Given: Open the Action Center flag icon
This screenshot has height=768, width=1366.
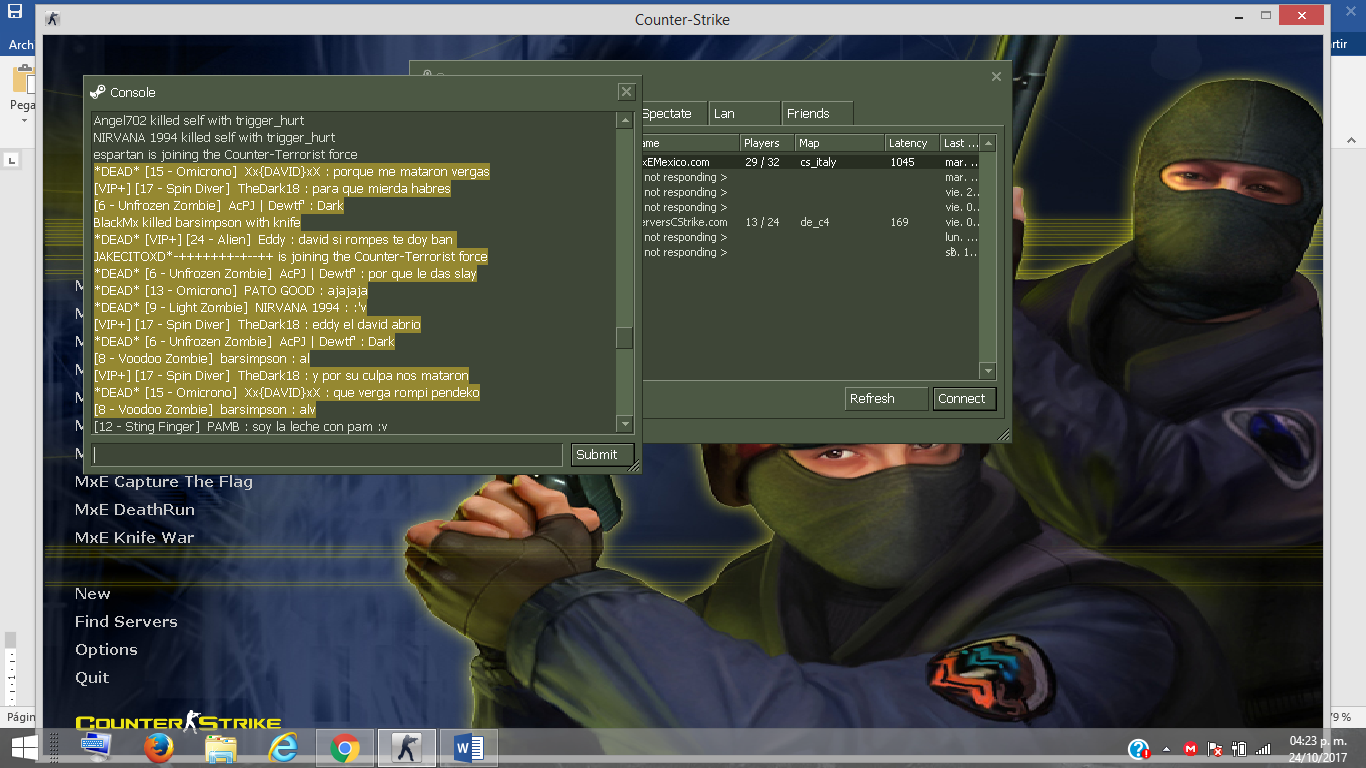Looking at the screenshot, I should tap(1215, 748).
